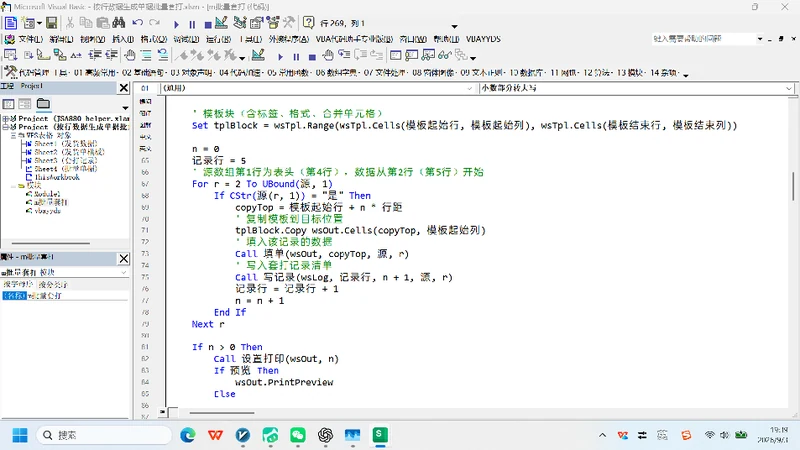Open 05 常用函数 code snippets button
Viewport: 800px width, 450px height.
288,73
